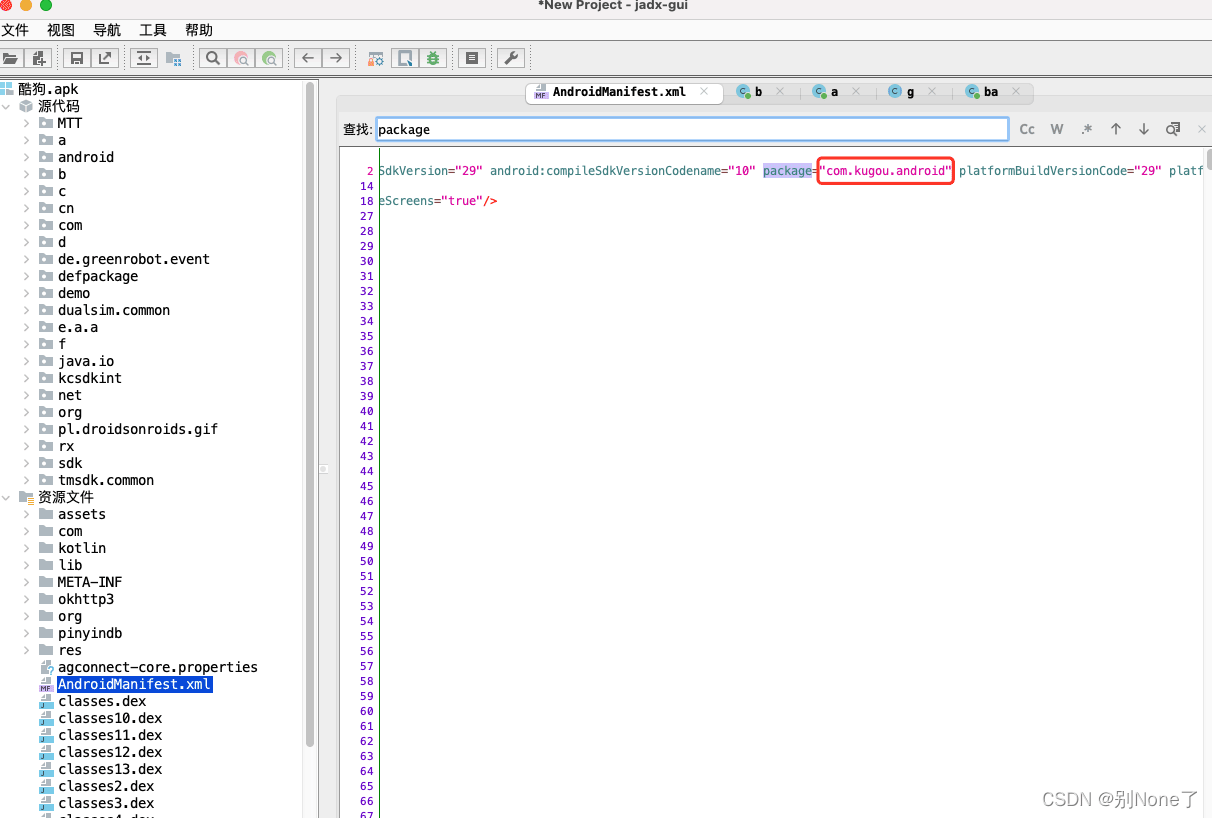This screenshot has height=818, width=1212.
Task: Open the 导航 menu
Action: [106, 30]
